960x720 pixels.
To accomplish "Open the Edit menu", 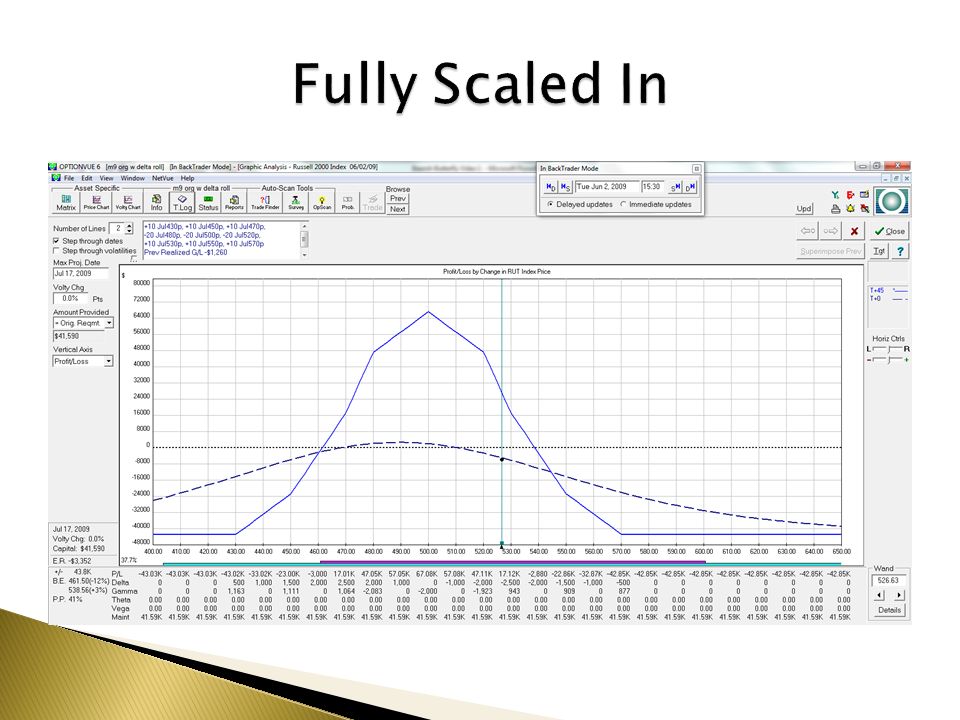I will pyautogui.click(x=87, y=178).
